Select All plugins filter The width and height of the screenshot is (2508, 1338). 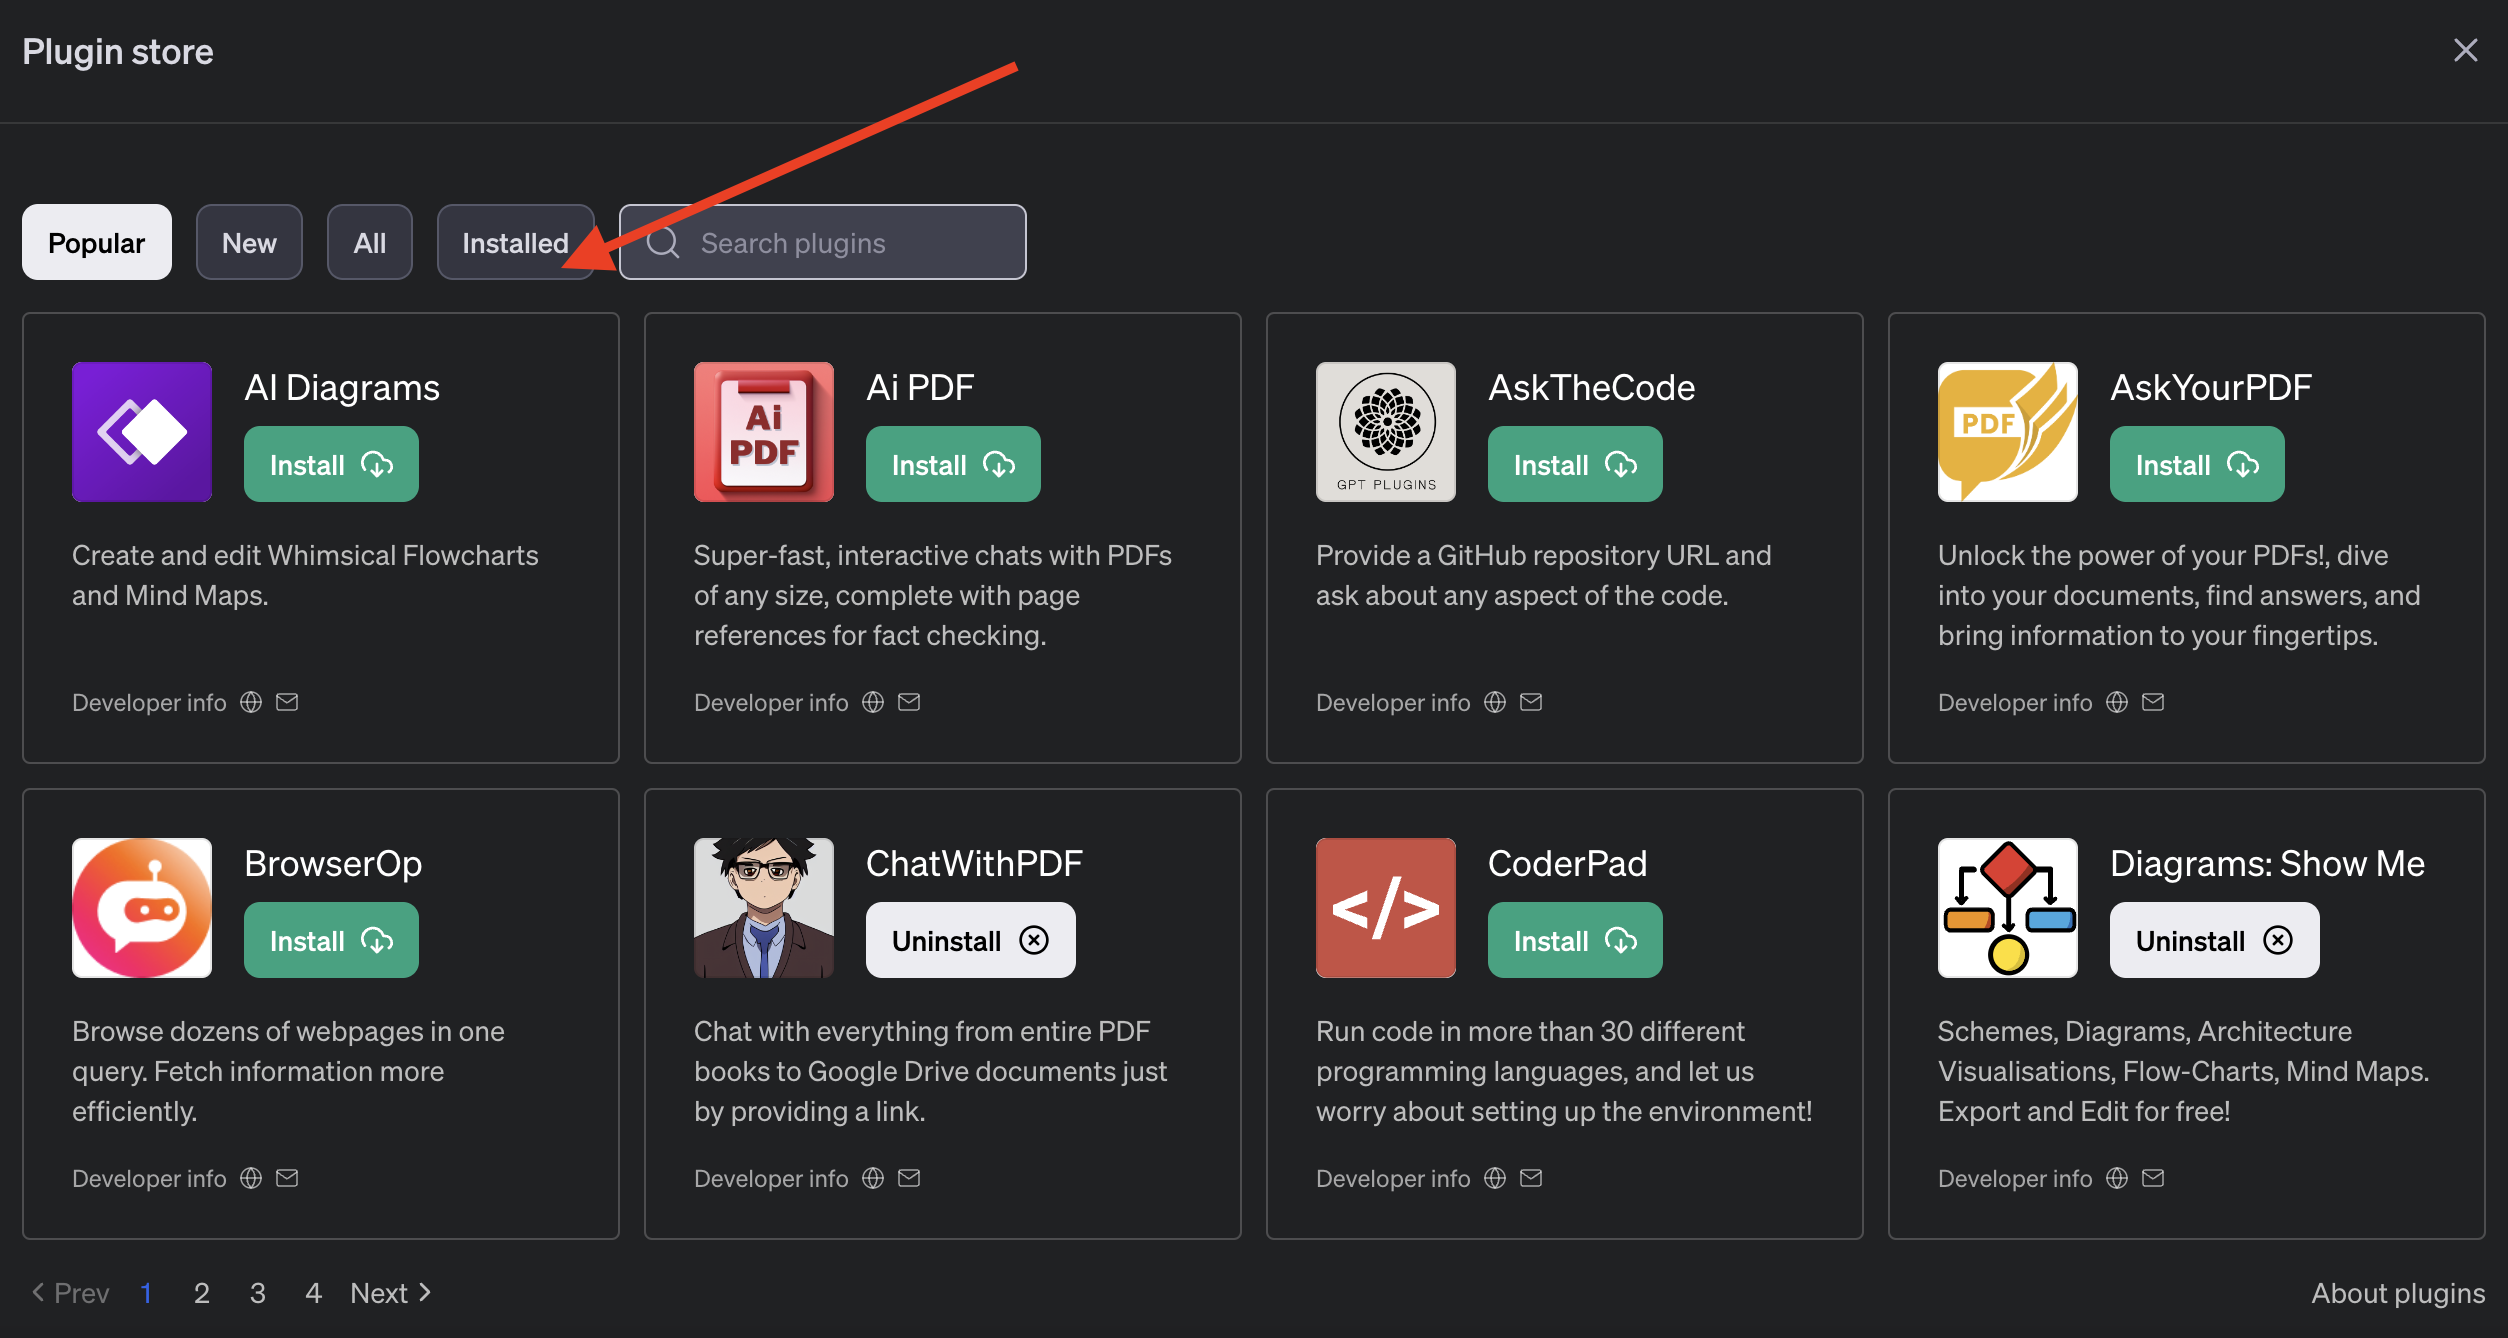[368, 240]
